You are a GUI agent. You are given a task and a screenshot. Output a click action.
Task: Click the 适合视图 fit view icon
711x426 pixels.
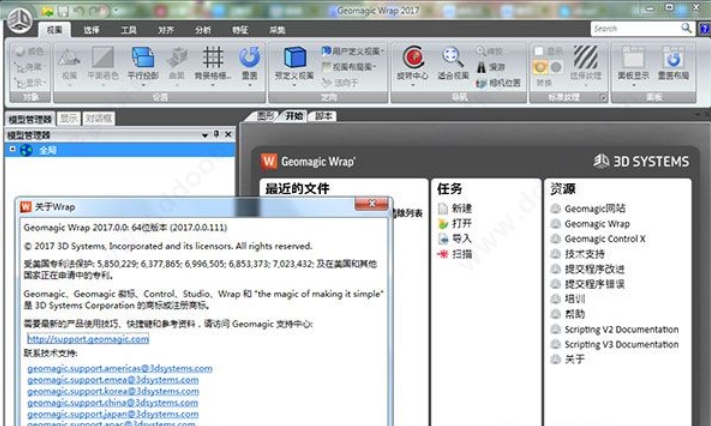pos(452,58)
